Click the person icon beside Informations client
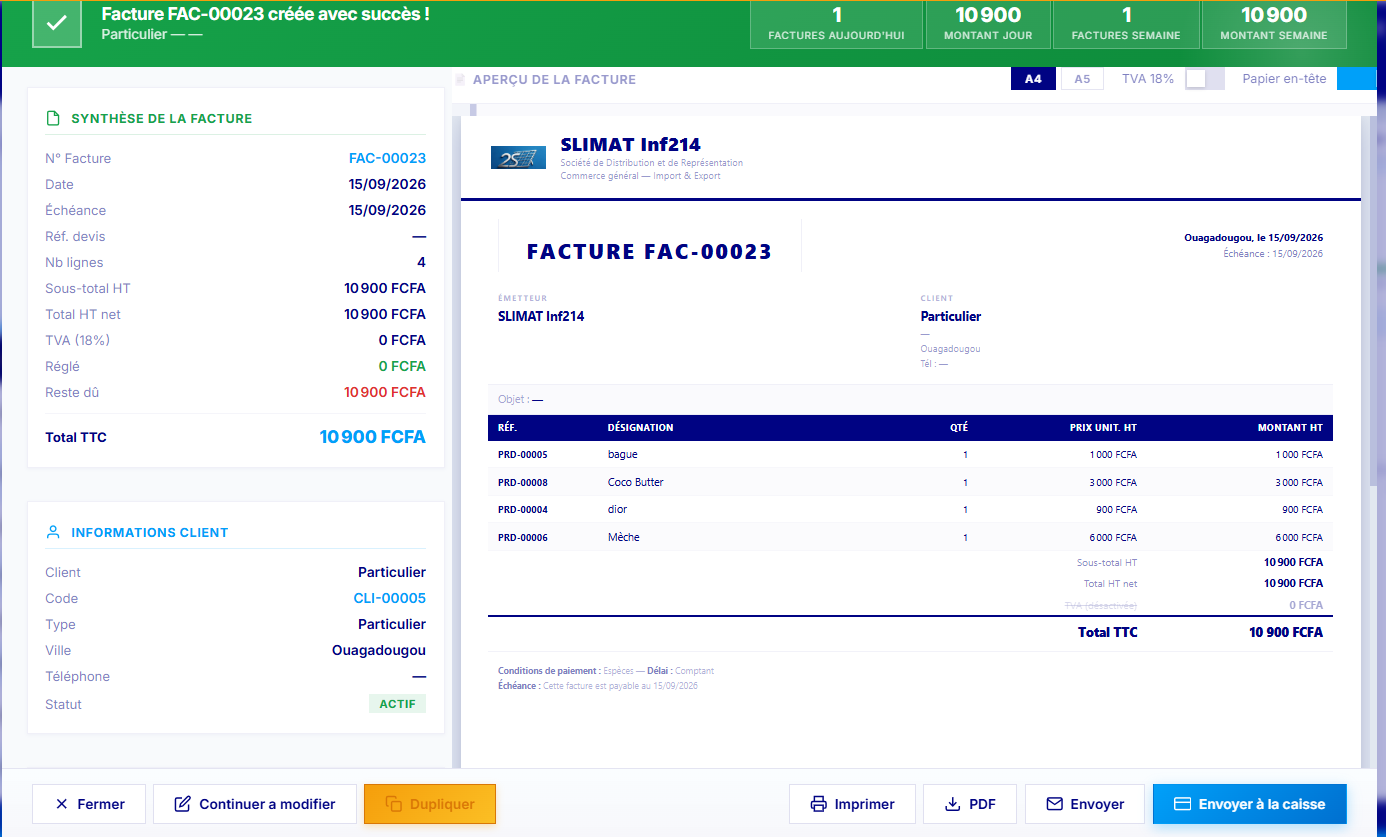1386x837 pixels. click(x=53, y=532)
